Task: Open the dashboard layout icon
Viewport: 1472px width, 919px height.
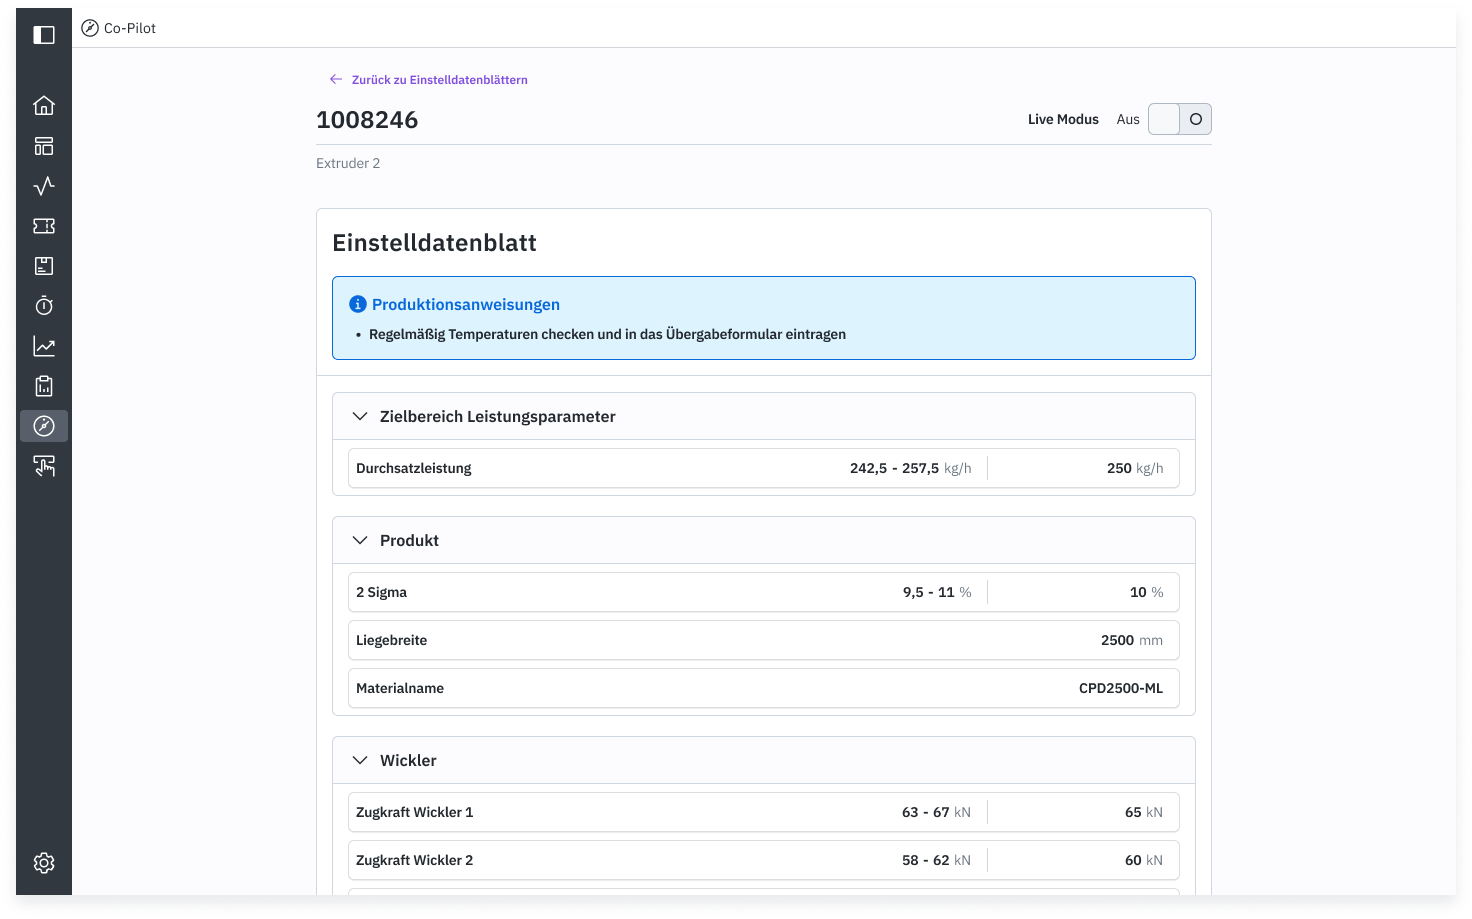Action: [44, 146]
